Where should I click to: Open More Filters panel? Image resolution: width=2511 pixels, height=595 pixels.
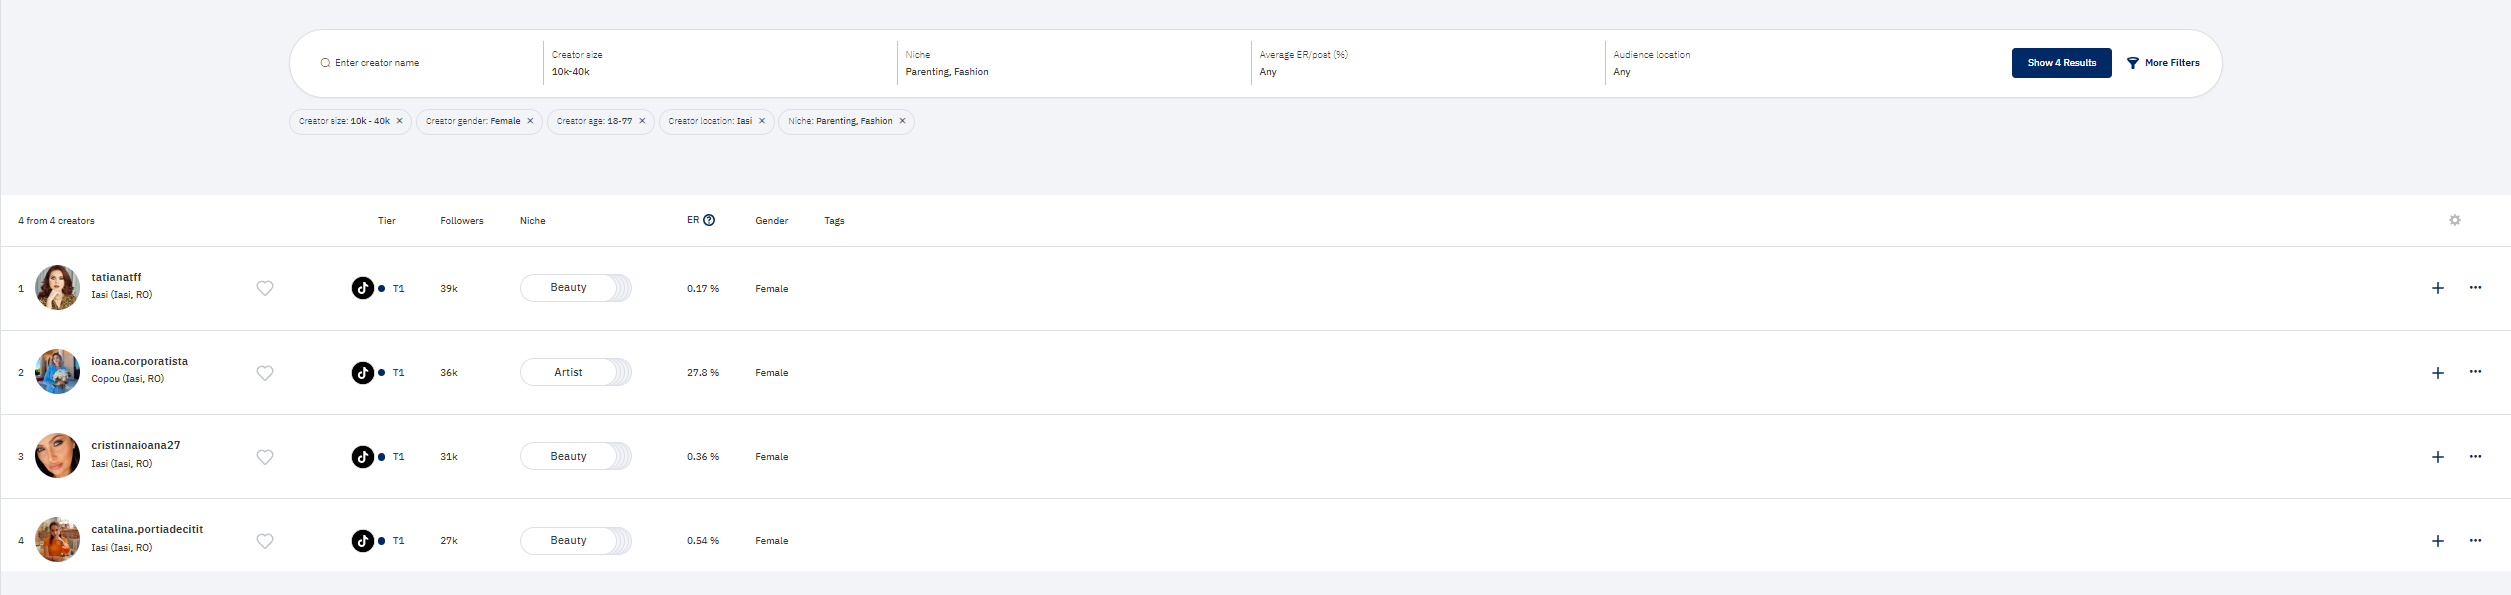click(x=2163, y=63)
